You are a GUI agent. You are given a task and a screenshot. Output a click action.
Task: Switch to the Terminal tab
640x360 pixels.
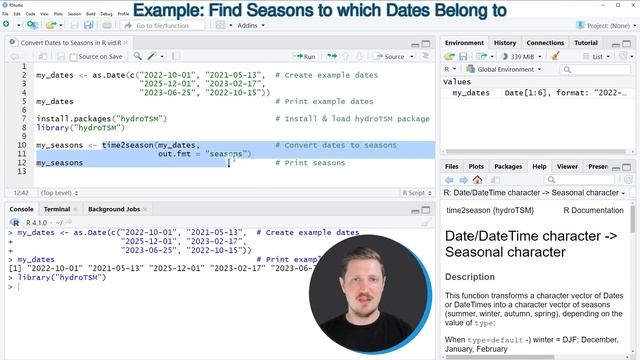click(57, 209)
